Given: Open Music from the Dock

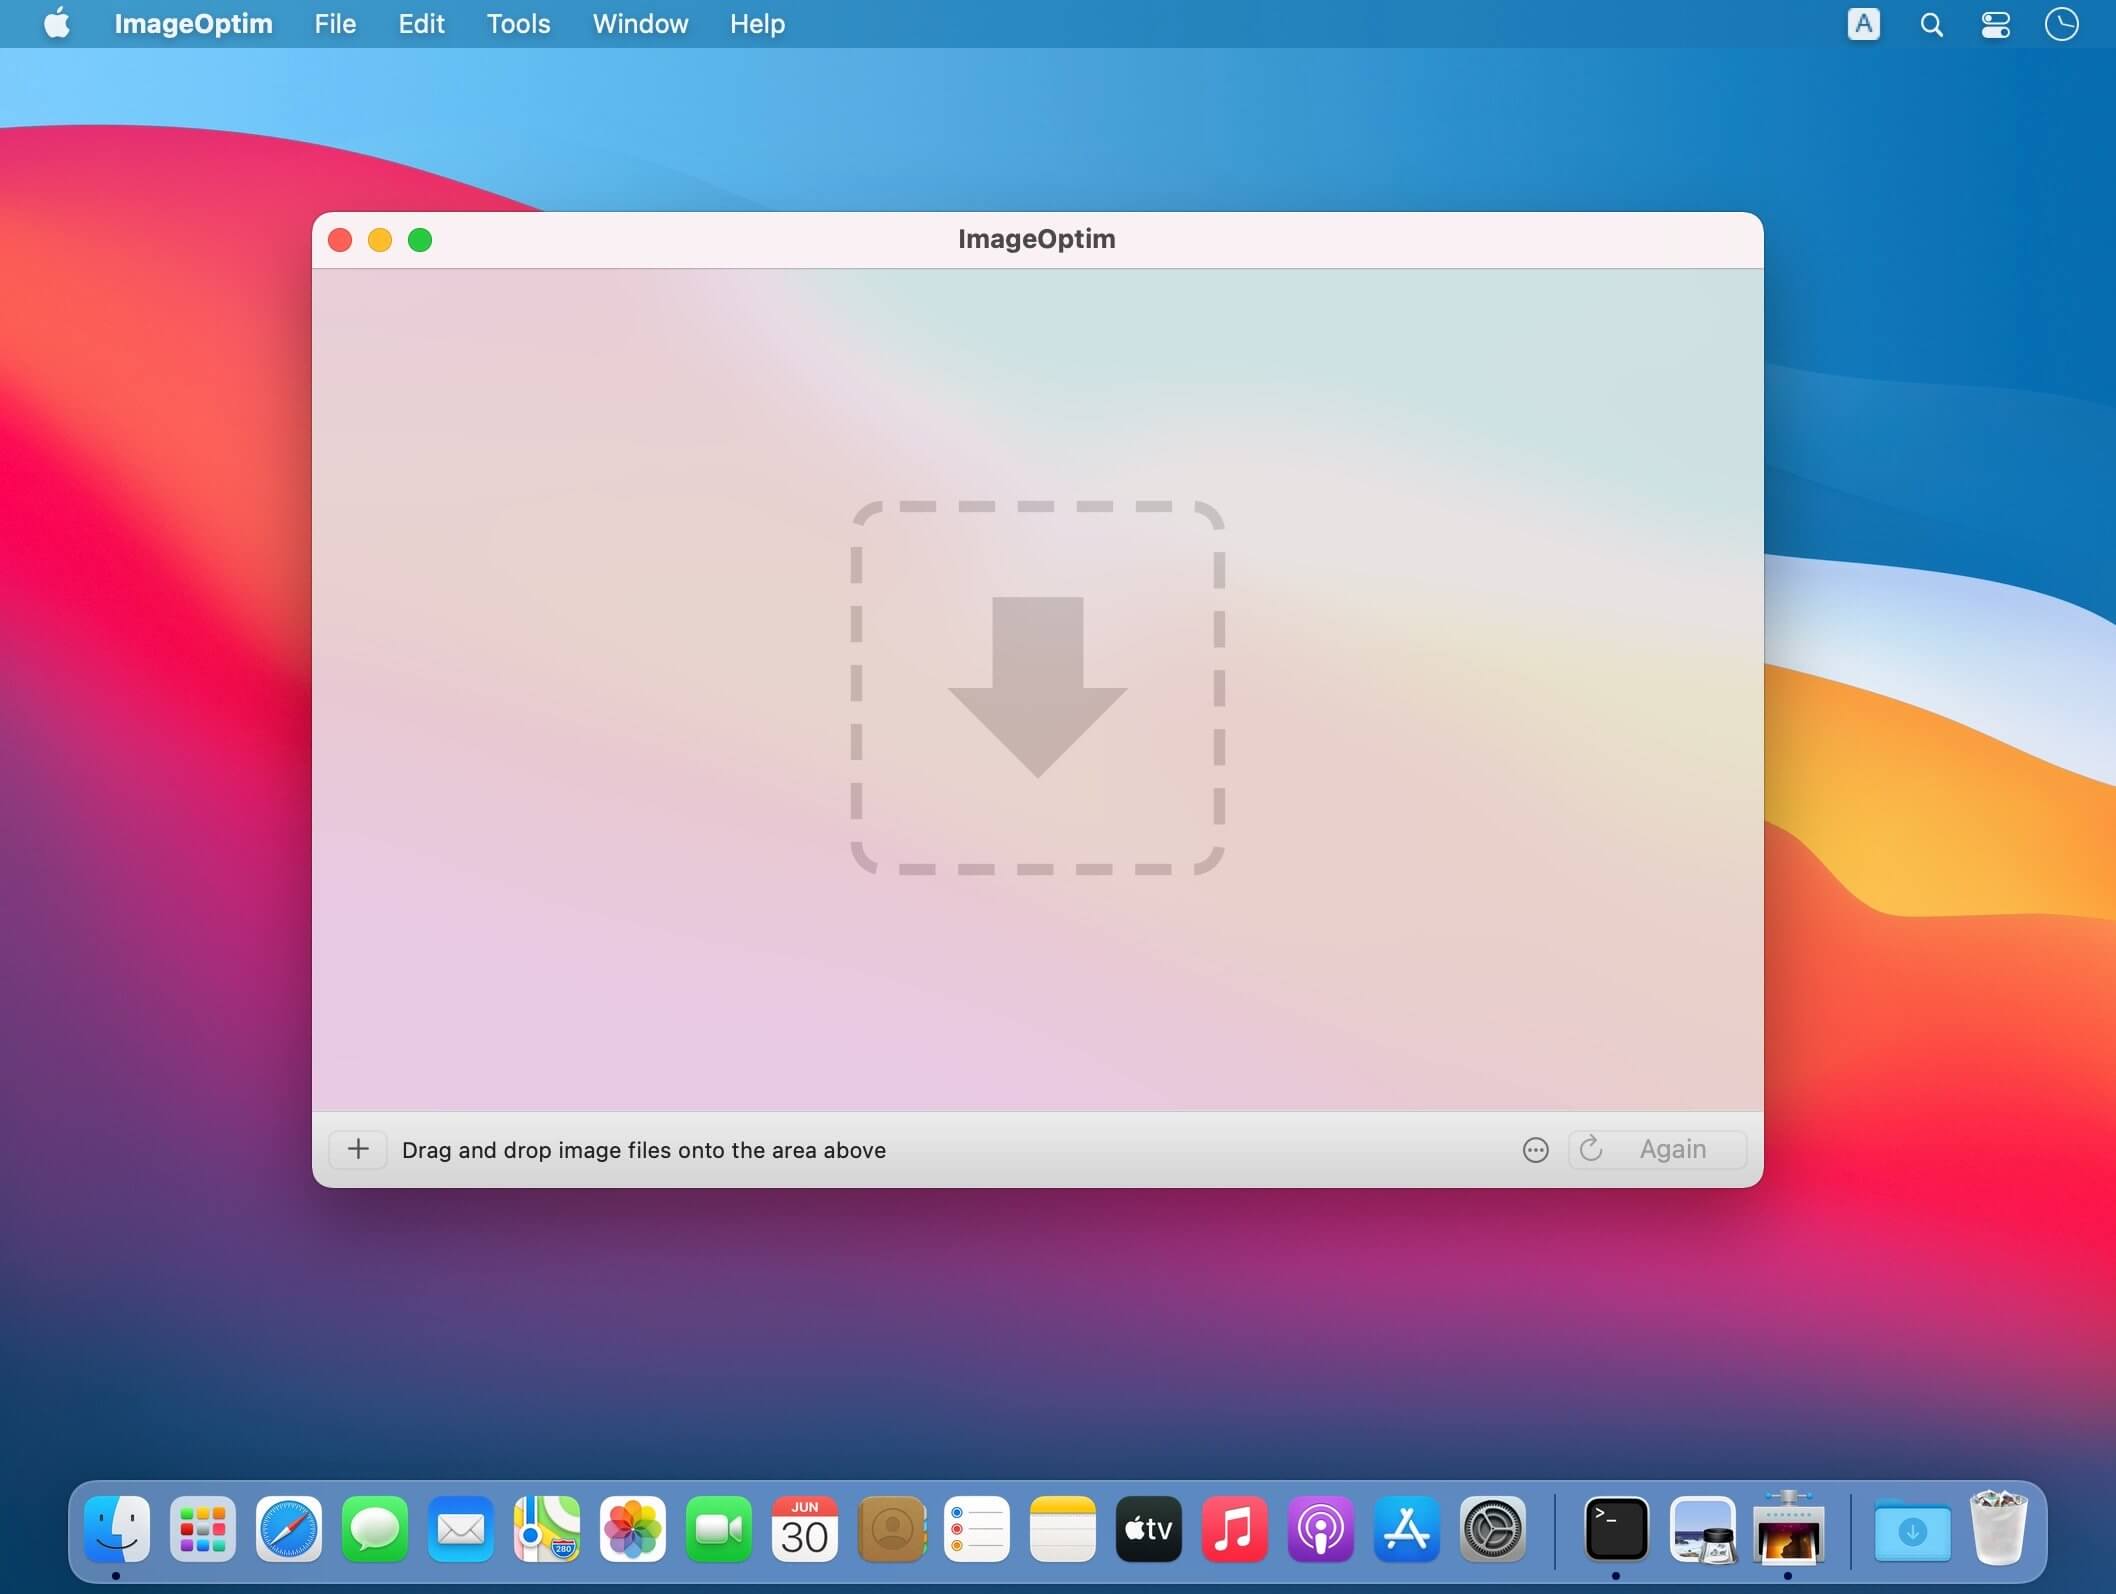Looking at the screenshot, I should (x=1235, y=1529).
